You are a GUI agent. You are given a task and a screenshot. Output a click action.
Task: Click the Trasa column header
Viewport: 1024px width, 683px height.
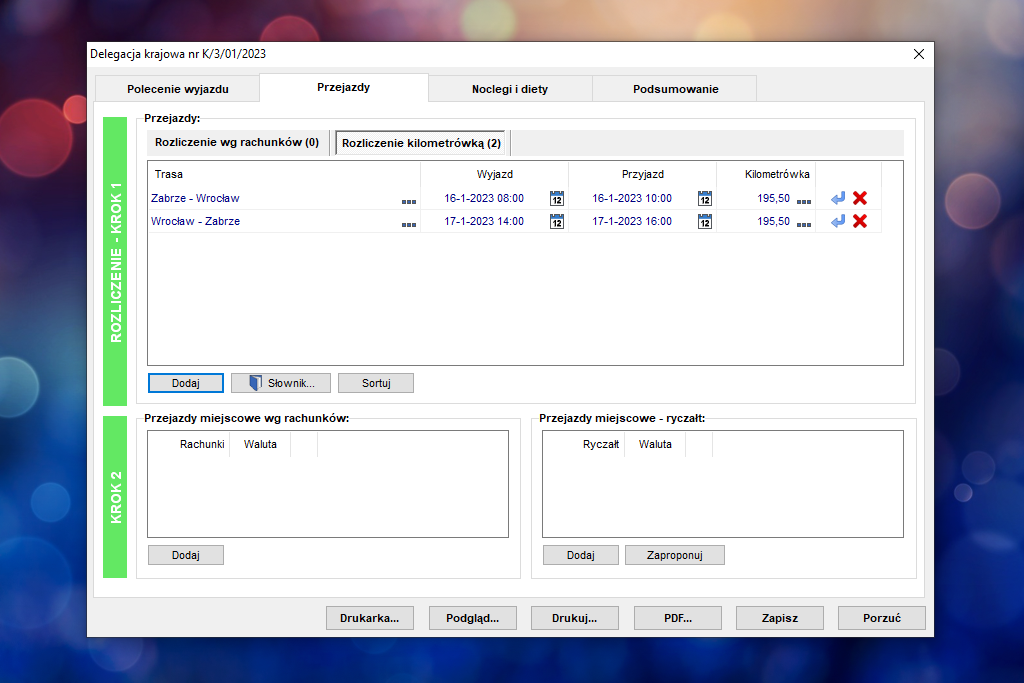[283, 174]
